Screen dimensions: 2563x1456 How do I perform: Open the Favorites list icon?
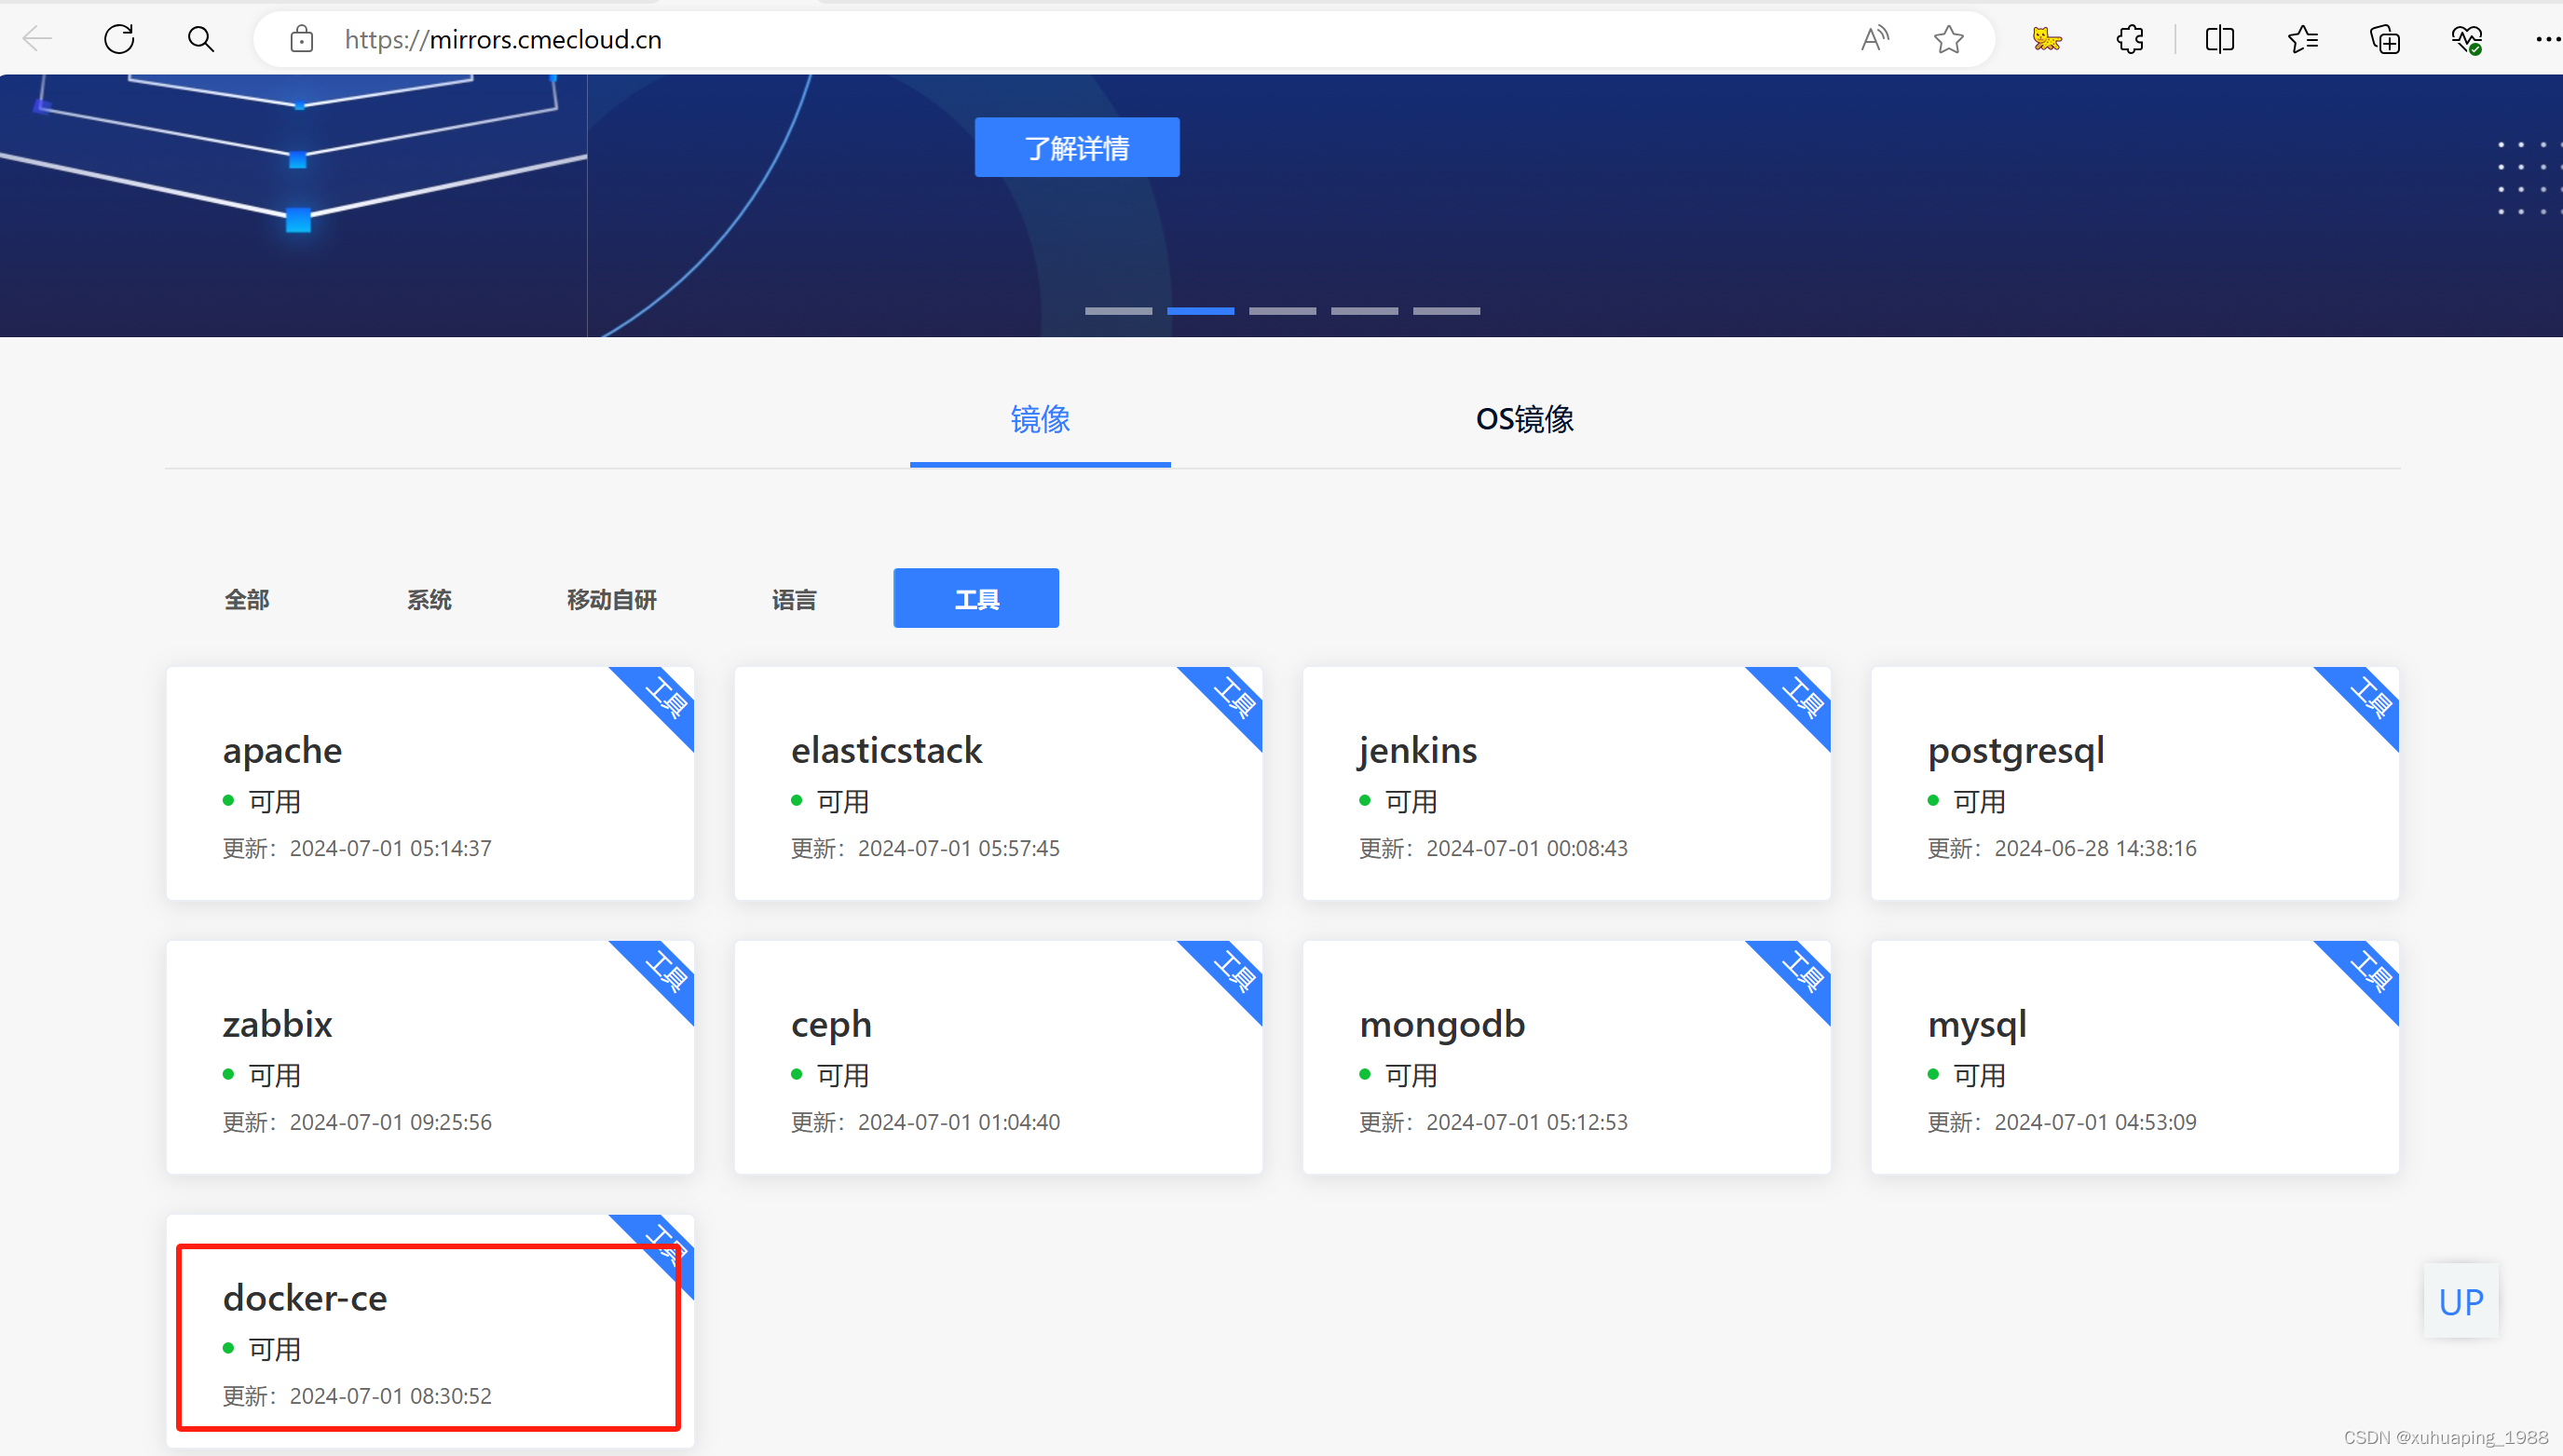click(2302, 39)
